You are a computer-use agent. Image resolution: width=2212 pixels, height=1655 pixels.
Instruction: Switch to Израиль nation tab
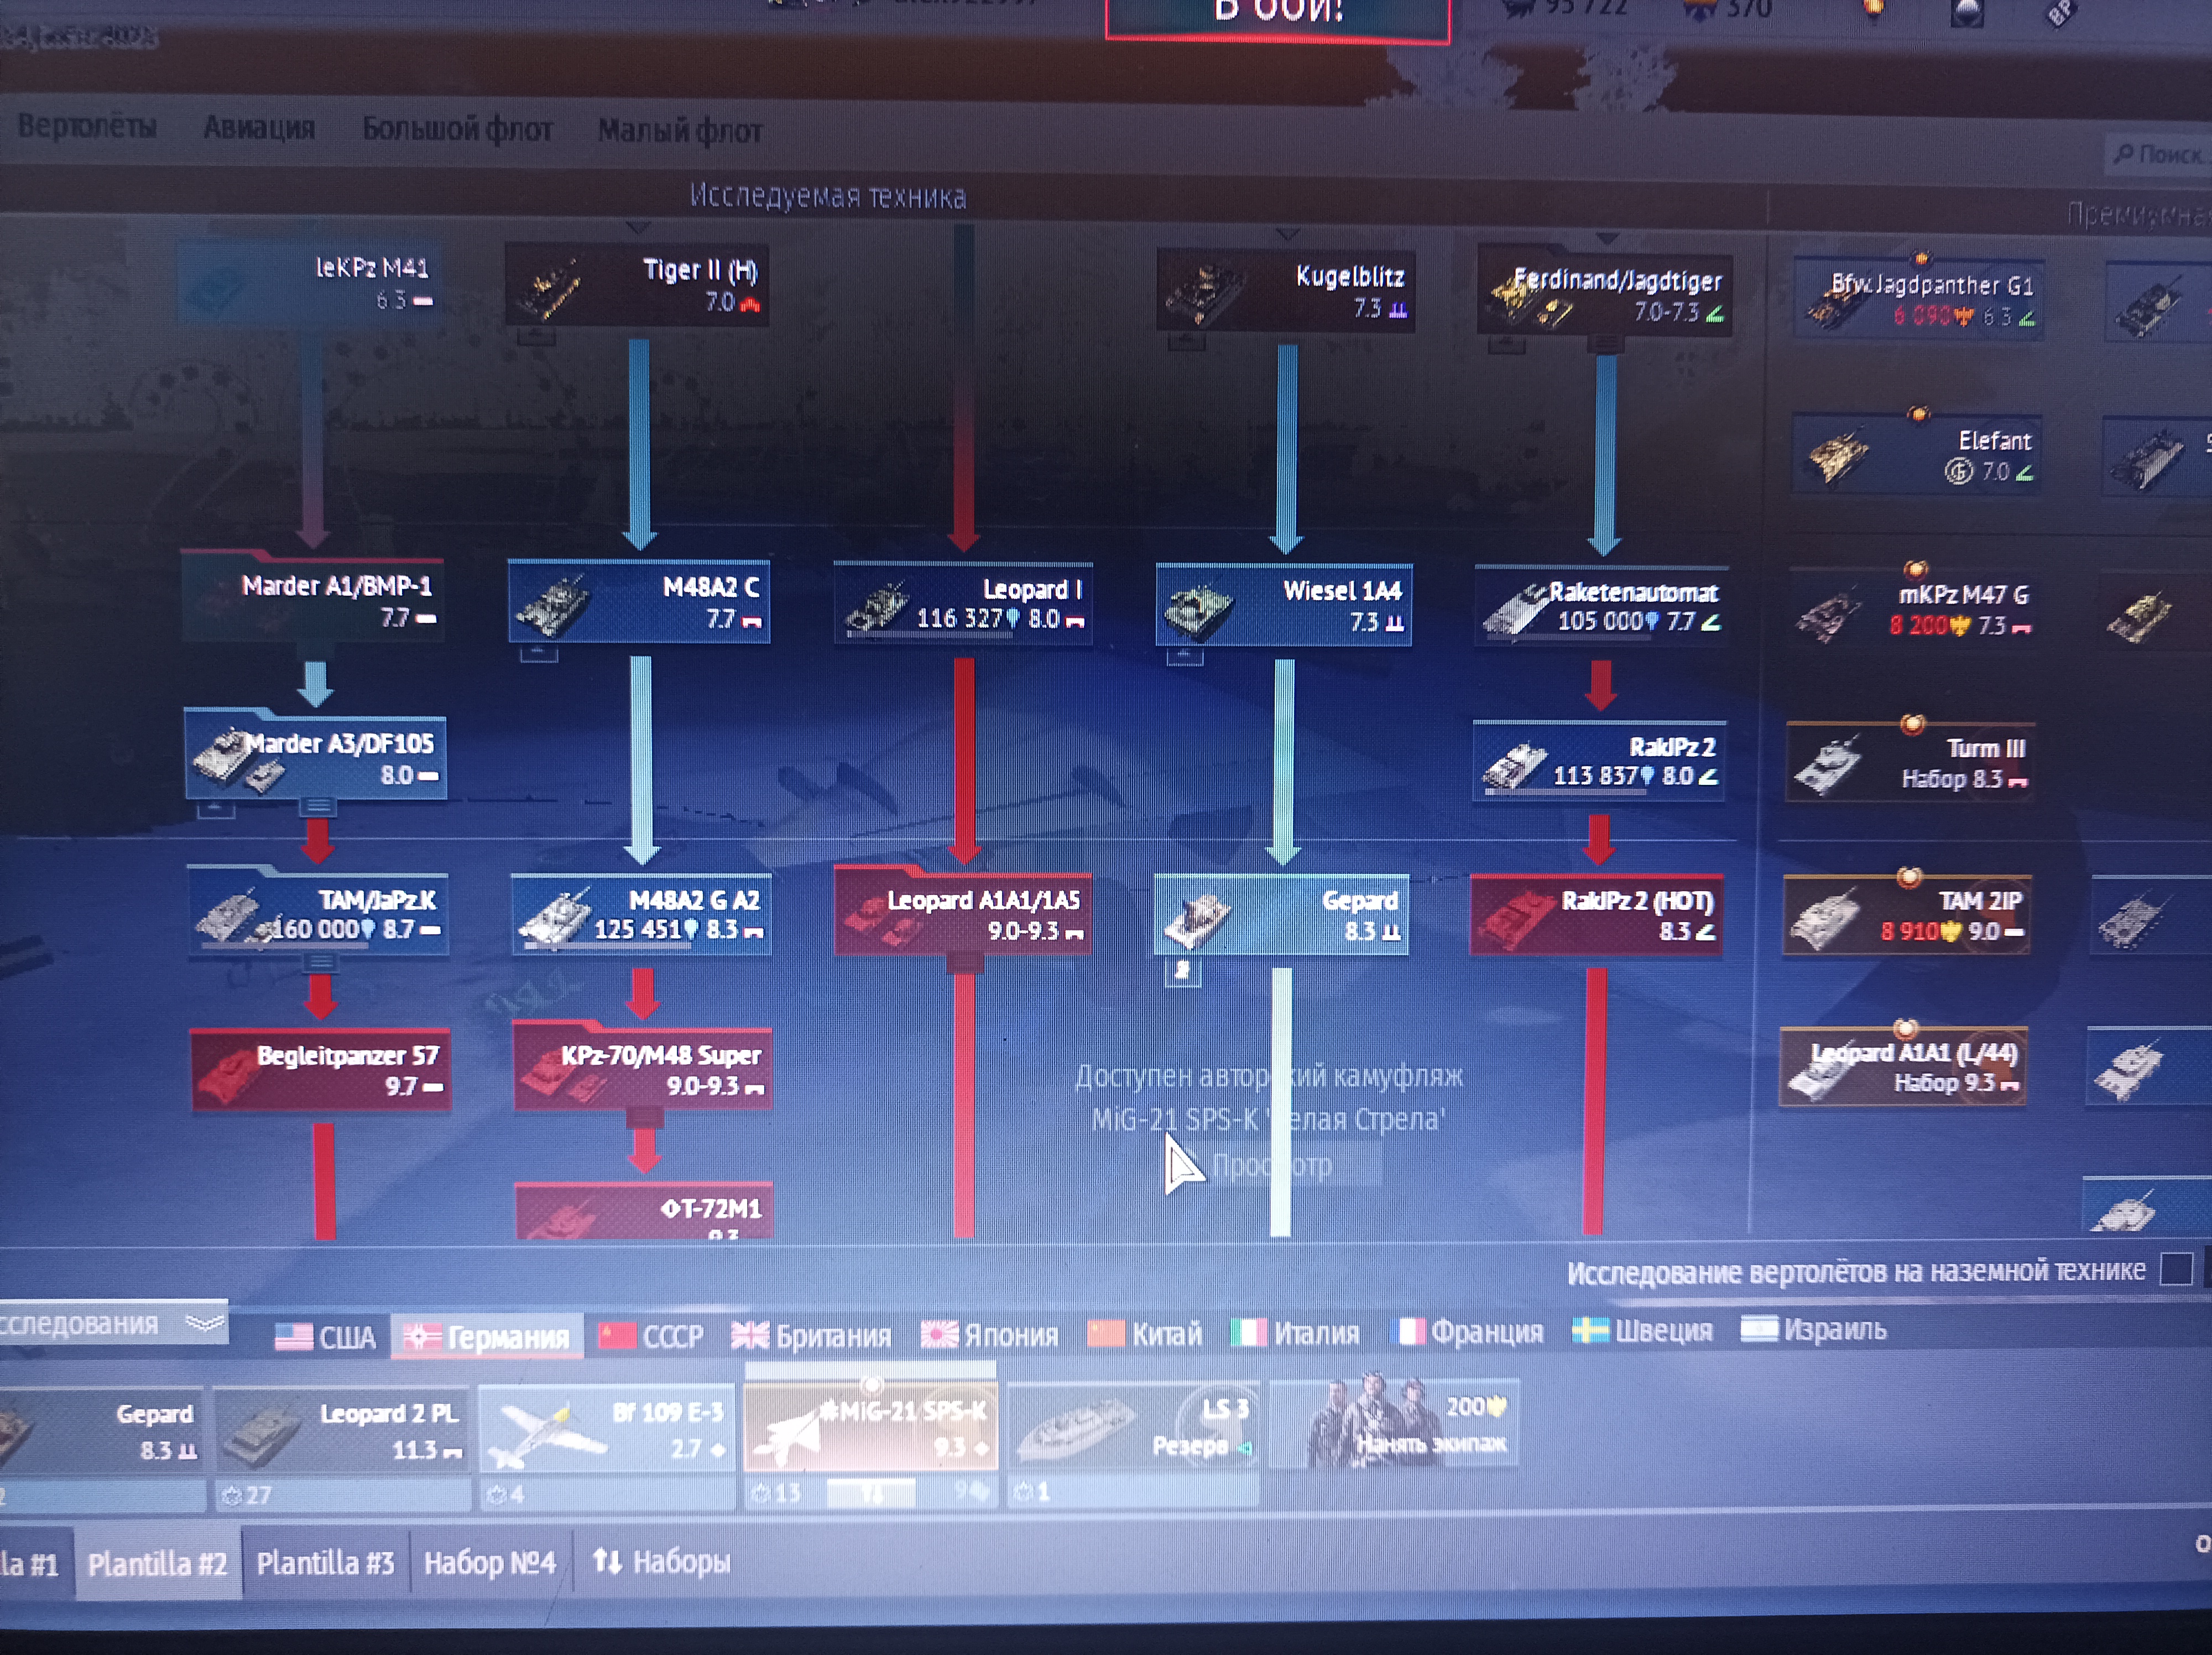coord(1813,1329)
